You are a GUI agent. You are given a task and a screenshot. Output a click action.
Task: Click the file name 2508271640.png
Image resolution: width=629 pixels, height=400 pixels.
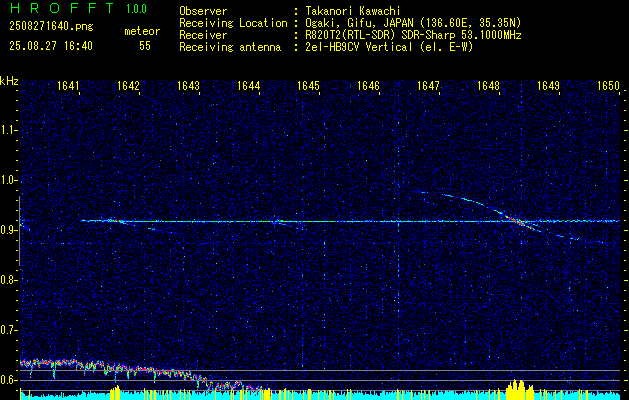coord(51,26)
